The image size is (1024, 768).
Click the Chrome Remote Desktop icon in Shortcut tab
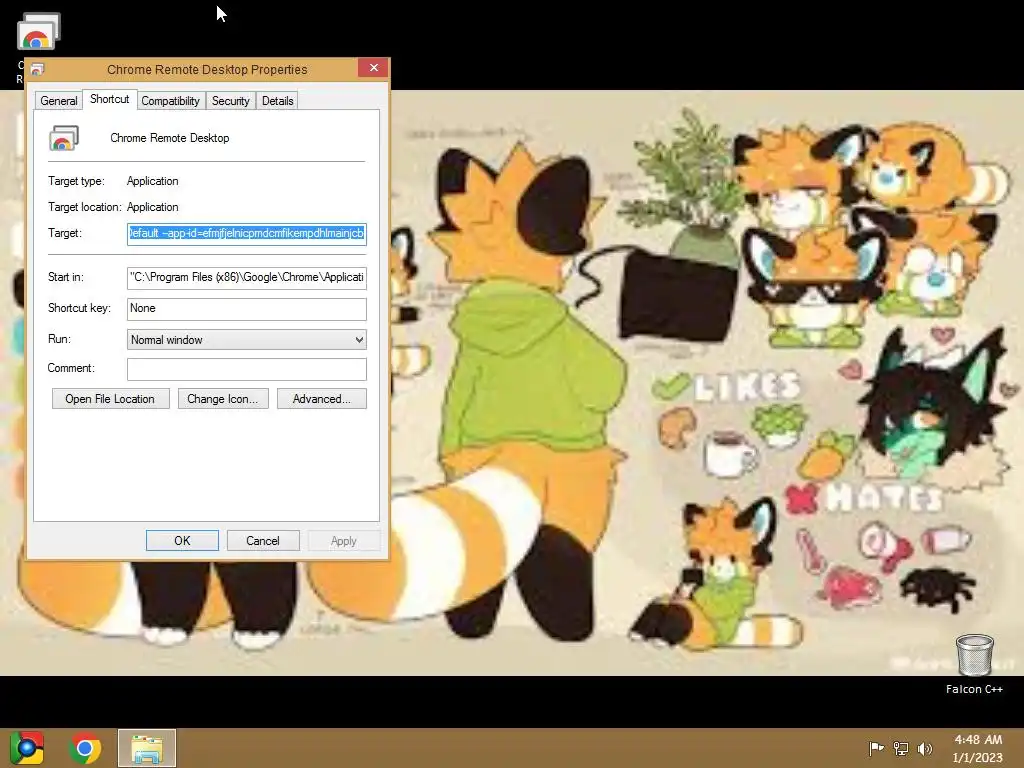[63, 138]
